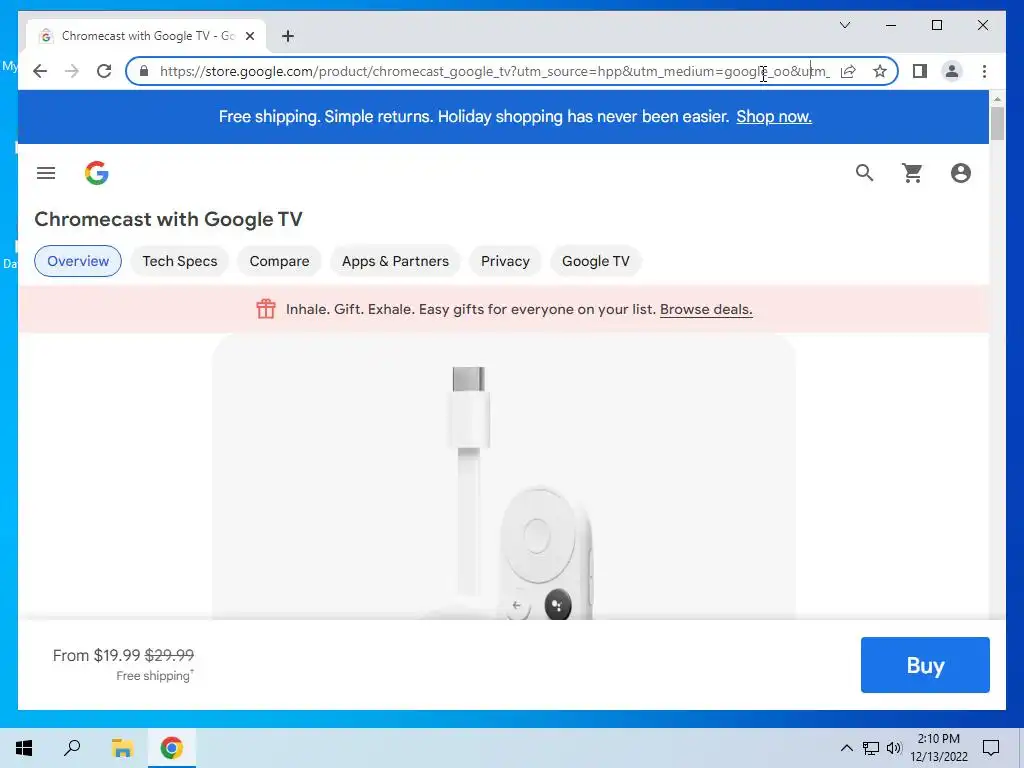Open a new tab with plus button
This screenshot has height=768, width=1024.
pos(288,36)
